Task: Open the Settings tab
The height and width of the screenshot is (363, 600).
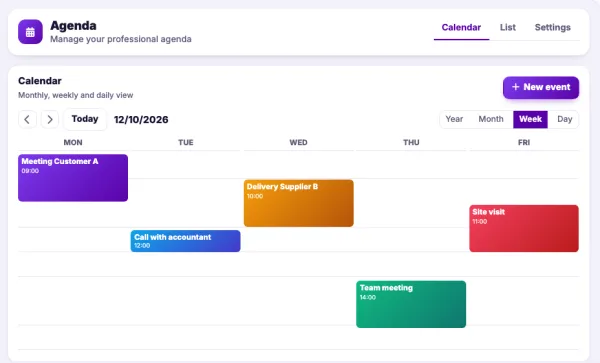Action: coord(553,28)
